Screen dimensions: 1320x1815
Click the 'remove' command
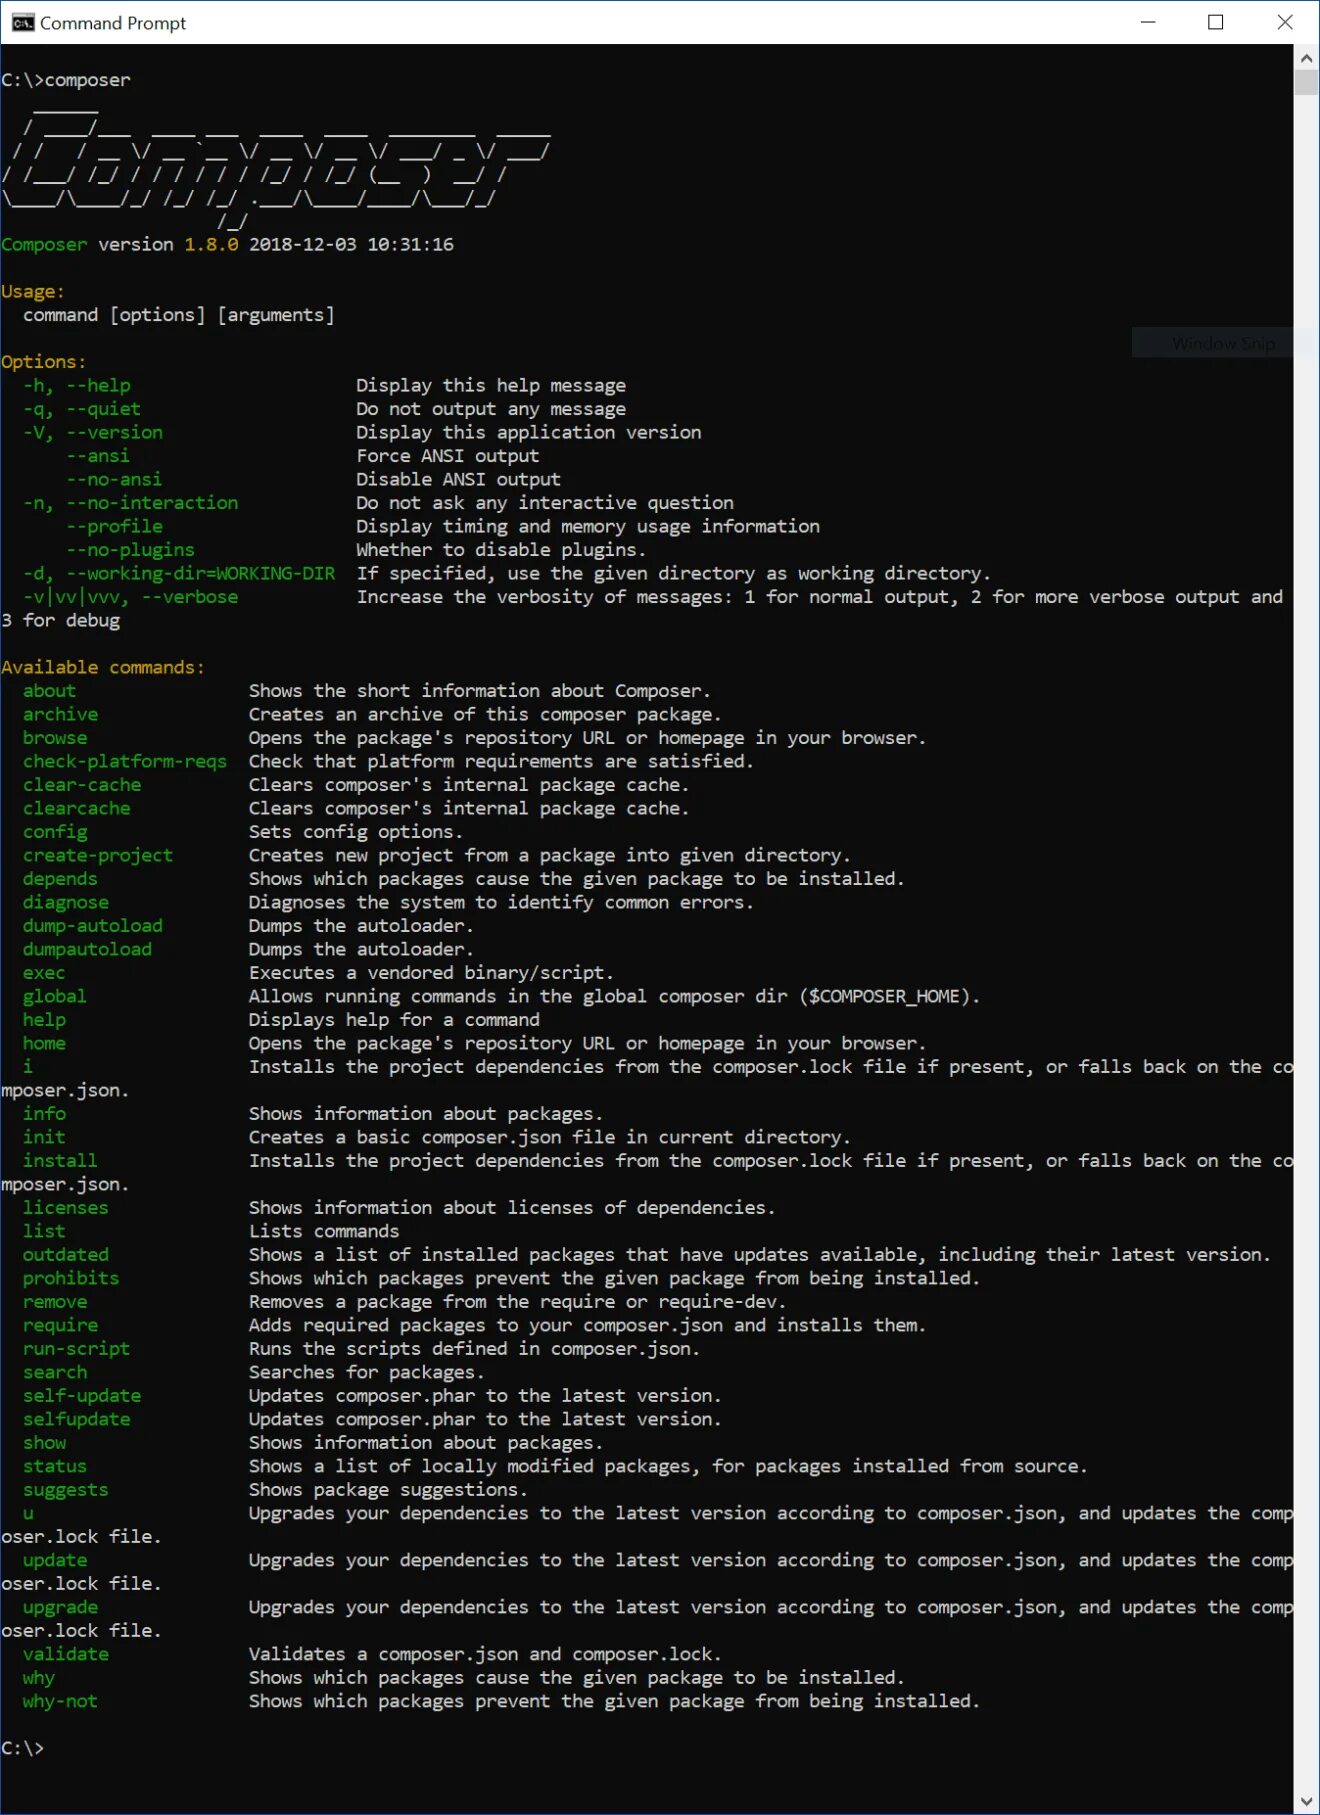55,1302
